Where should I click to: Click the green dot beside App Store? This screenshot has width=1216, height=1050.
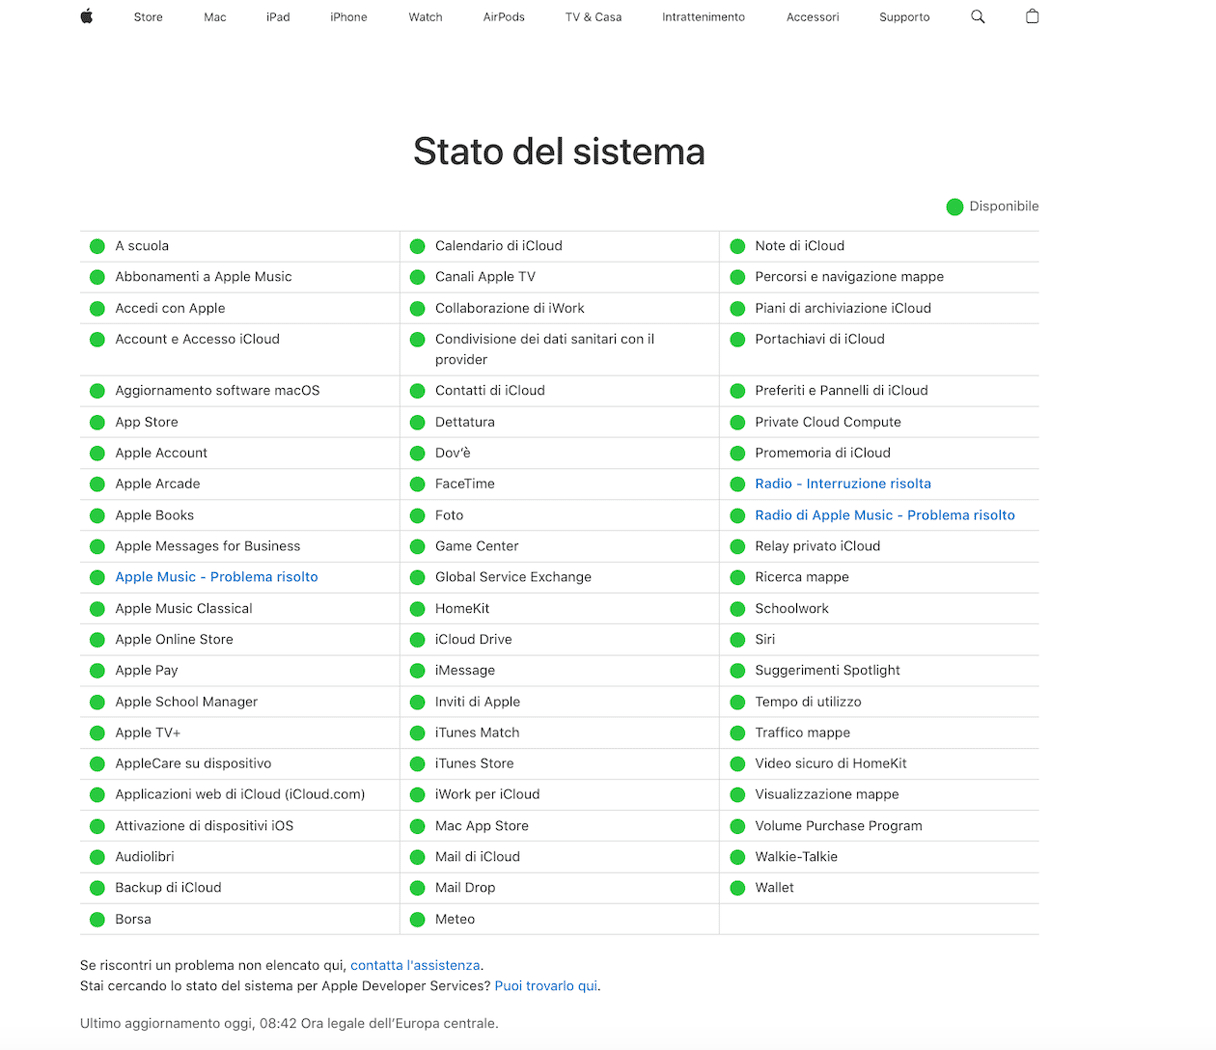[x=97, y=422]
